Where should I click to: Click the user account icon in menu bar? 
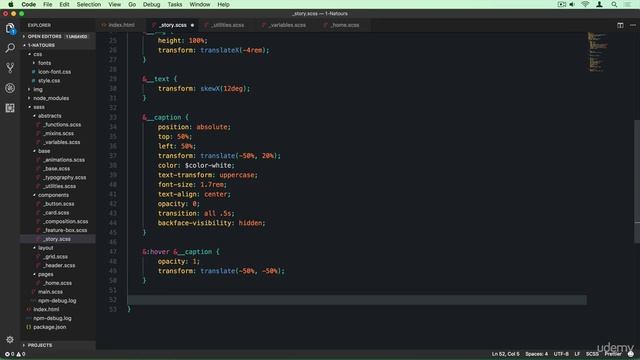(x=600, y=4)
